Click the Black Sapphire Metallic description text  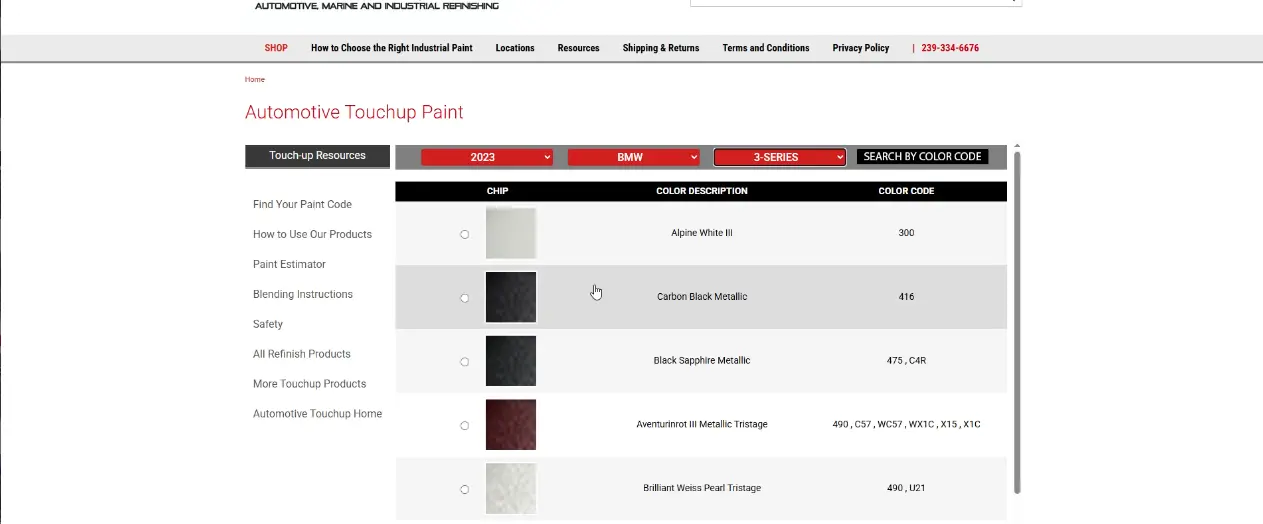702,361
